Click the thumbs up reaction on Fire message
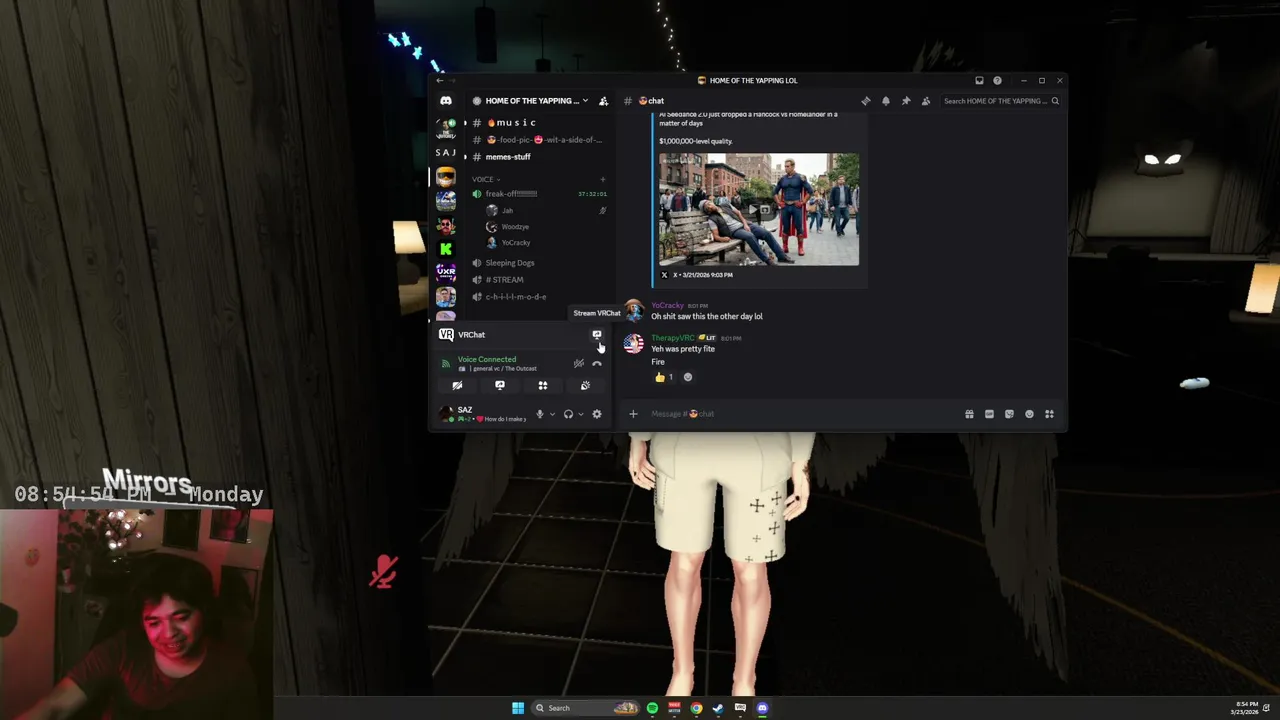 [x=664, y=377]
